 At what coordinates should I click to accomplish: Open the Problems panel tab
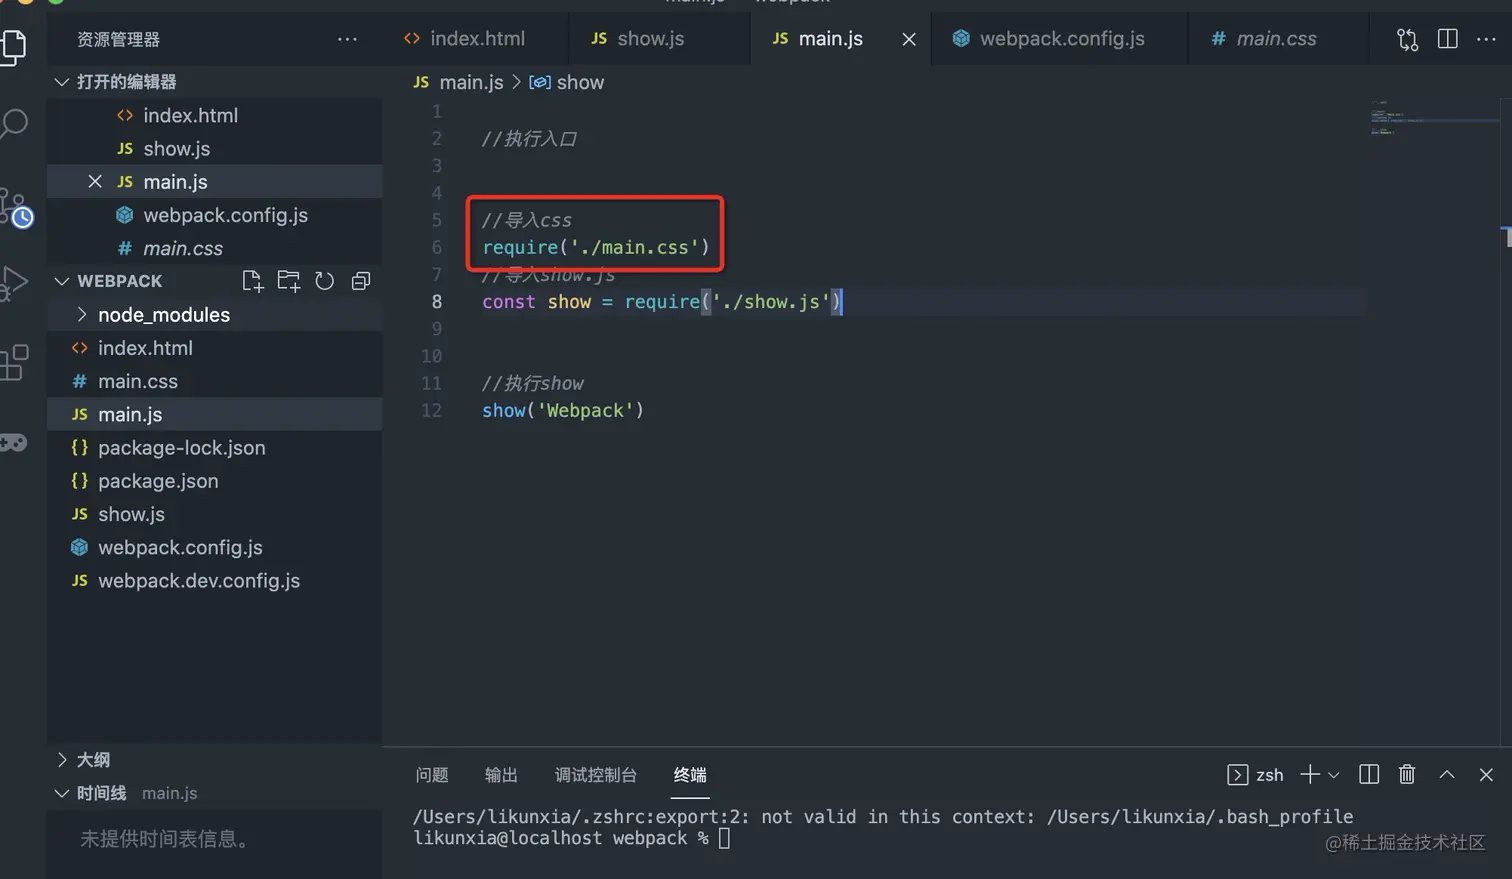coord(432,775)
